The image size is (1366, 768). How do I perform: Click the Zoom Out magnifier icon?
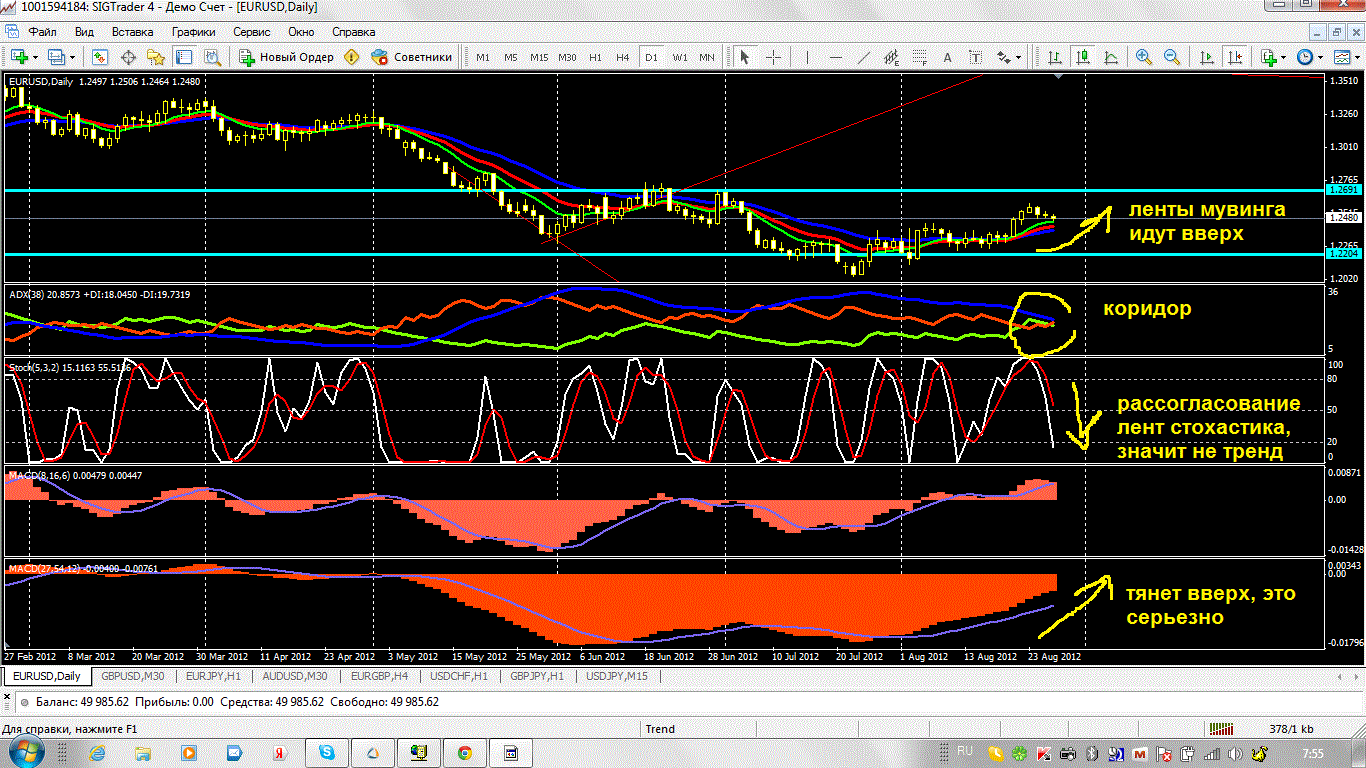pos(1170,57)
